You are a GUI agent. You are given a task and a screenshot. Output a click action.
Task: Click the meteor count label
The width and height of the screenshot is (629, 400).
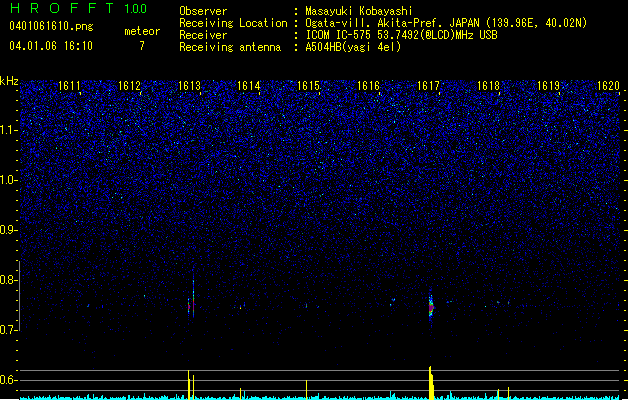point(142,31)
